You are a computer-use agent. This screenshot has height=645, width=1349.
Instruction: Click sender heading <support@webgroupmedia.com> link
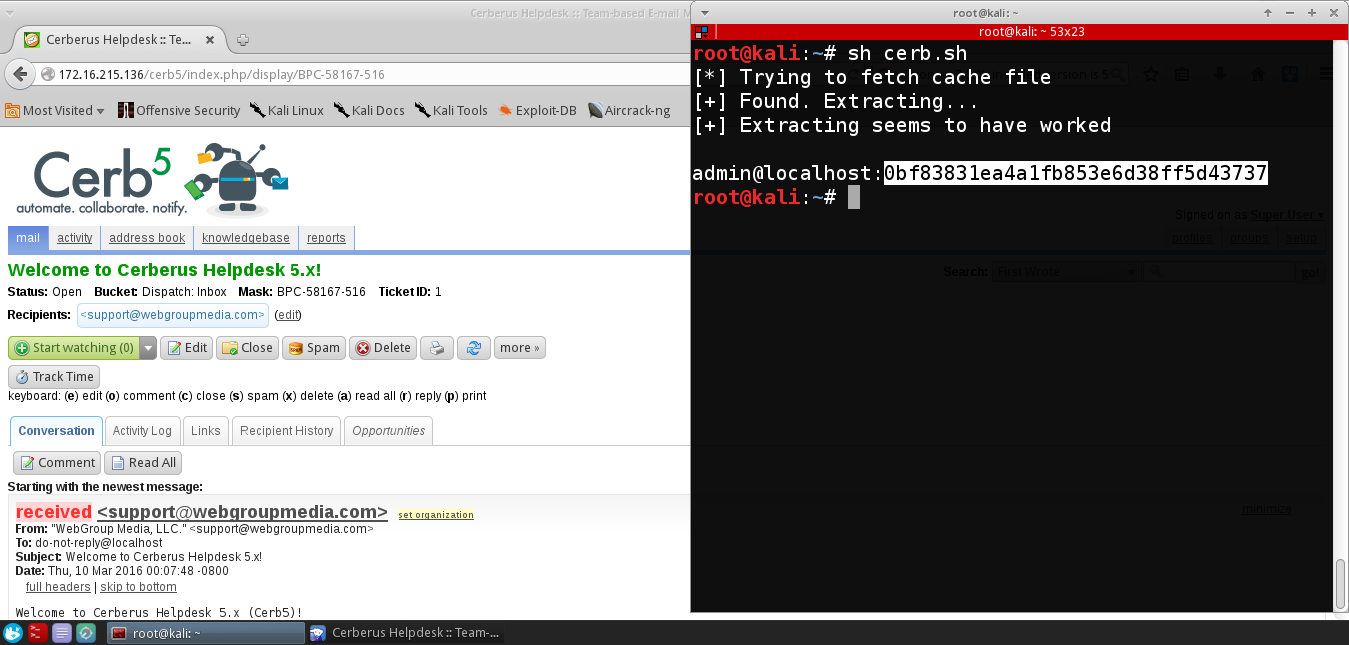242,512
